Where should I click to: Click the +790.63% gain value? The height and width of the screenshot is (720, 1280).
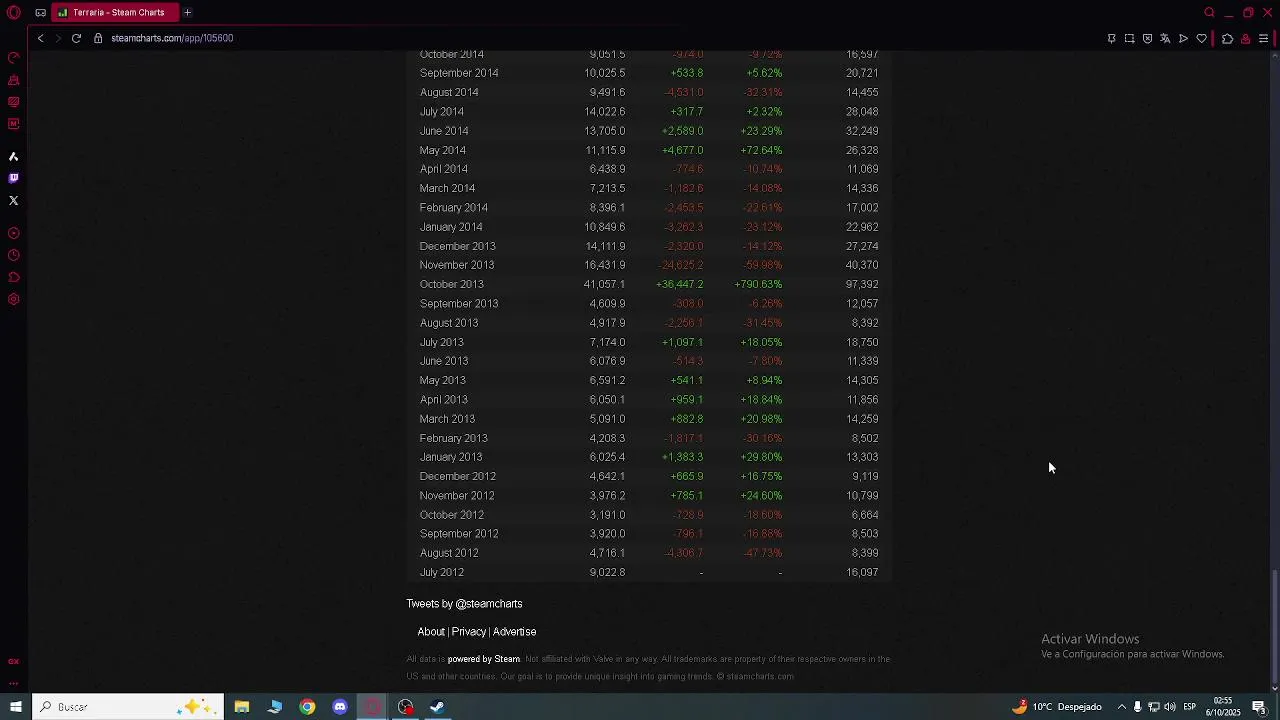(x=758, y=284)
